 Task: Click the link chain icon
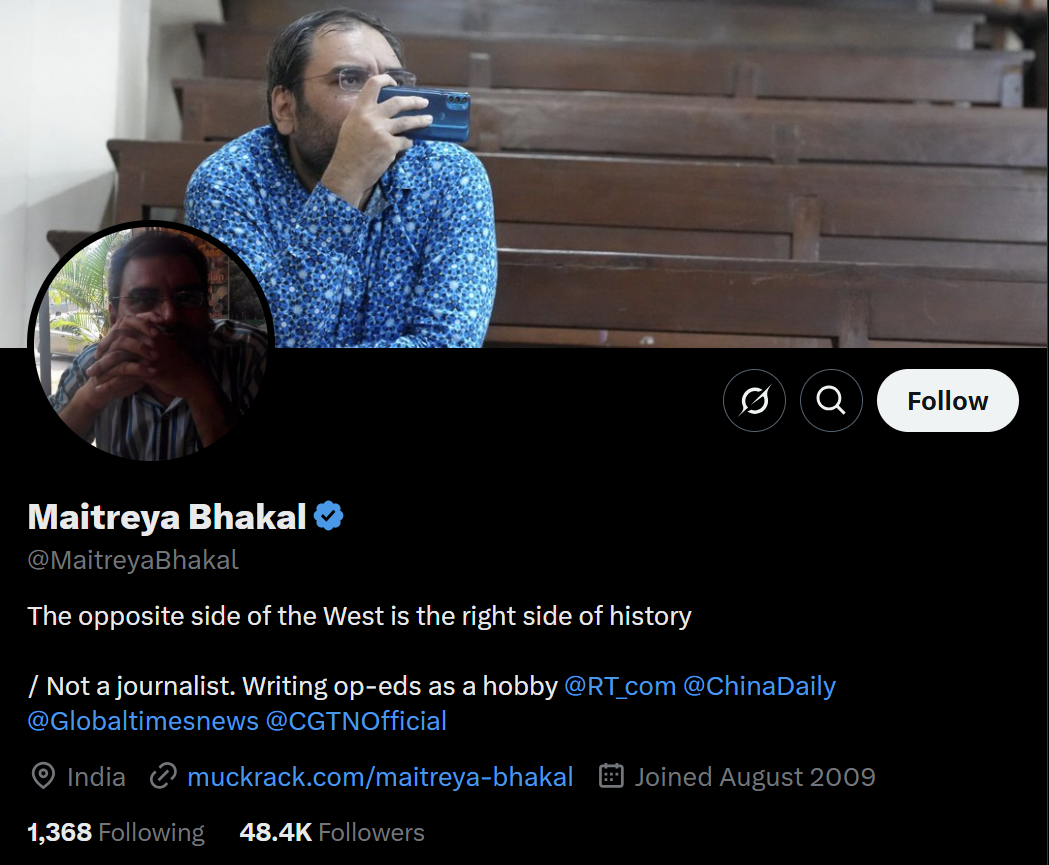pyautogui.click(x=163, y=776)
